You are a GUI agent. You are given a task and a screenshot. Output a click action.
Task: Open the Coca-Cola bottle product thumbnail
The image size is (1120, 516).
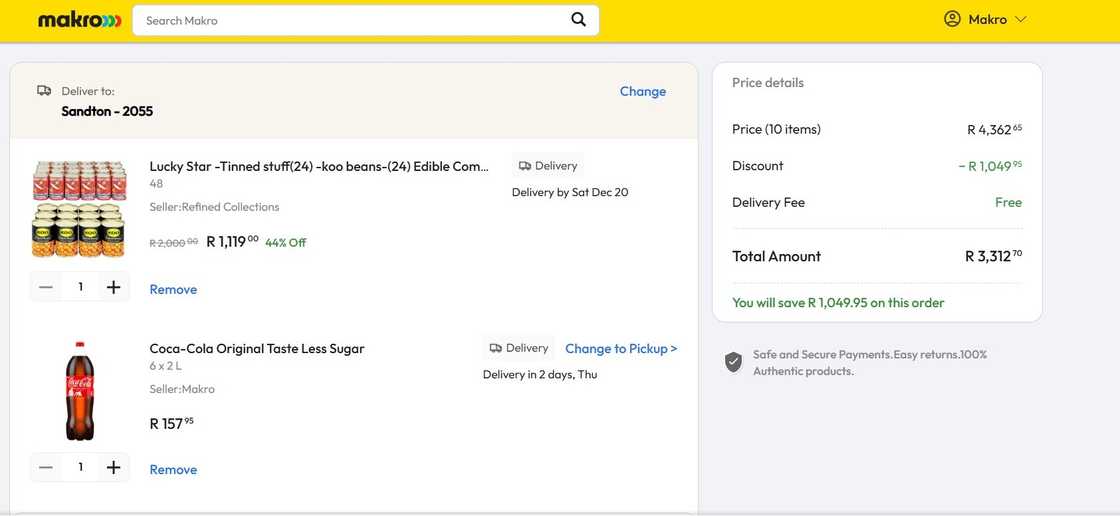79,391
